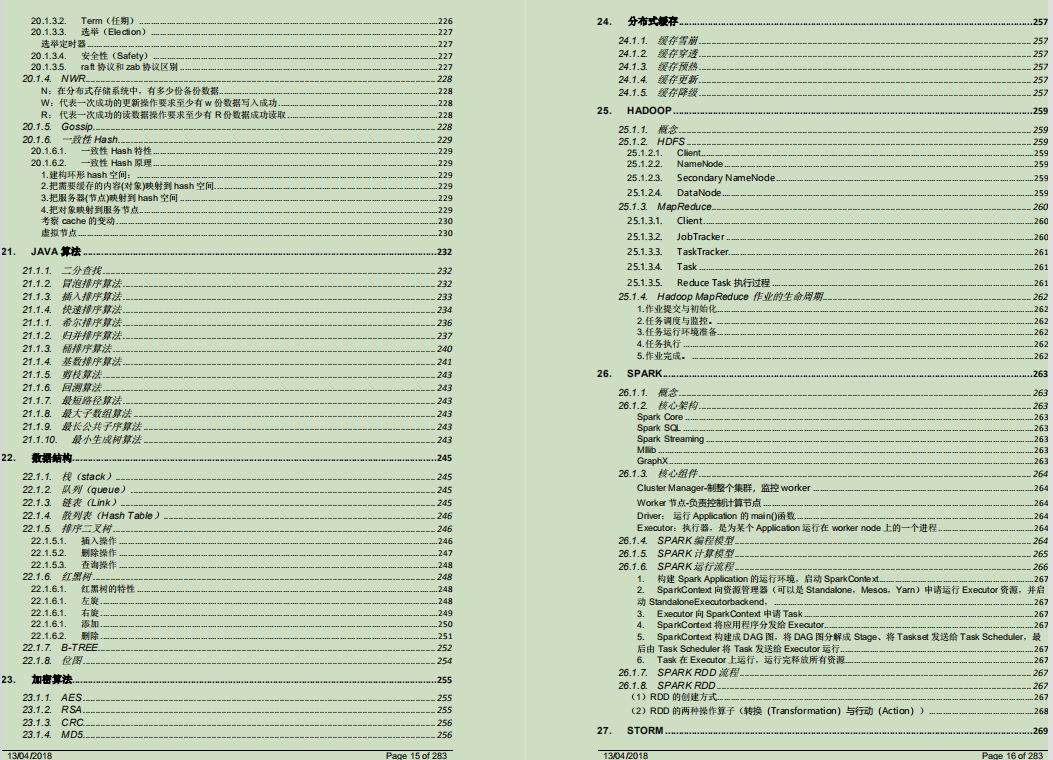Select the '20.1.3.4. 安全性（Safety）' entry

tap(242, 56)
